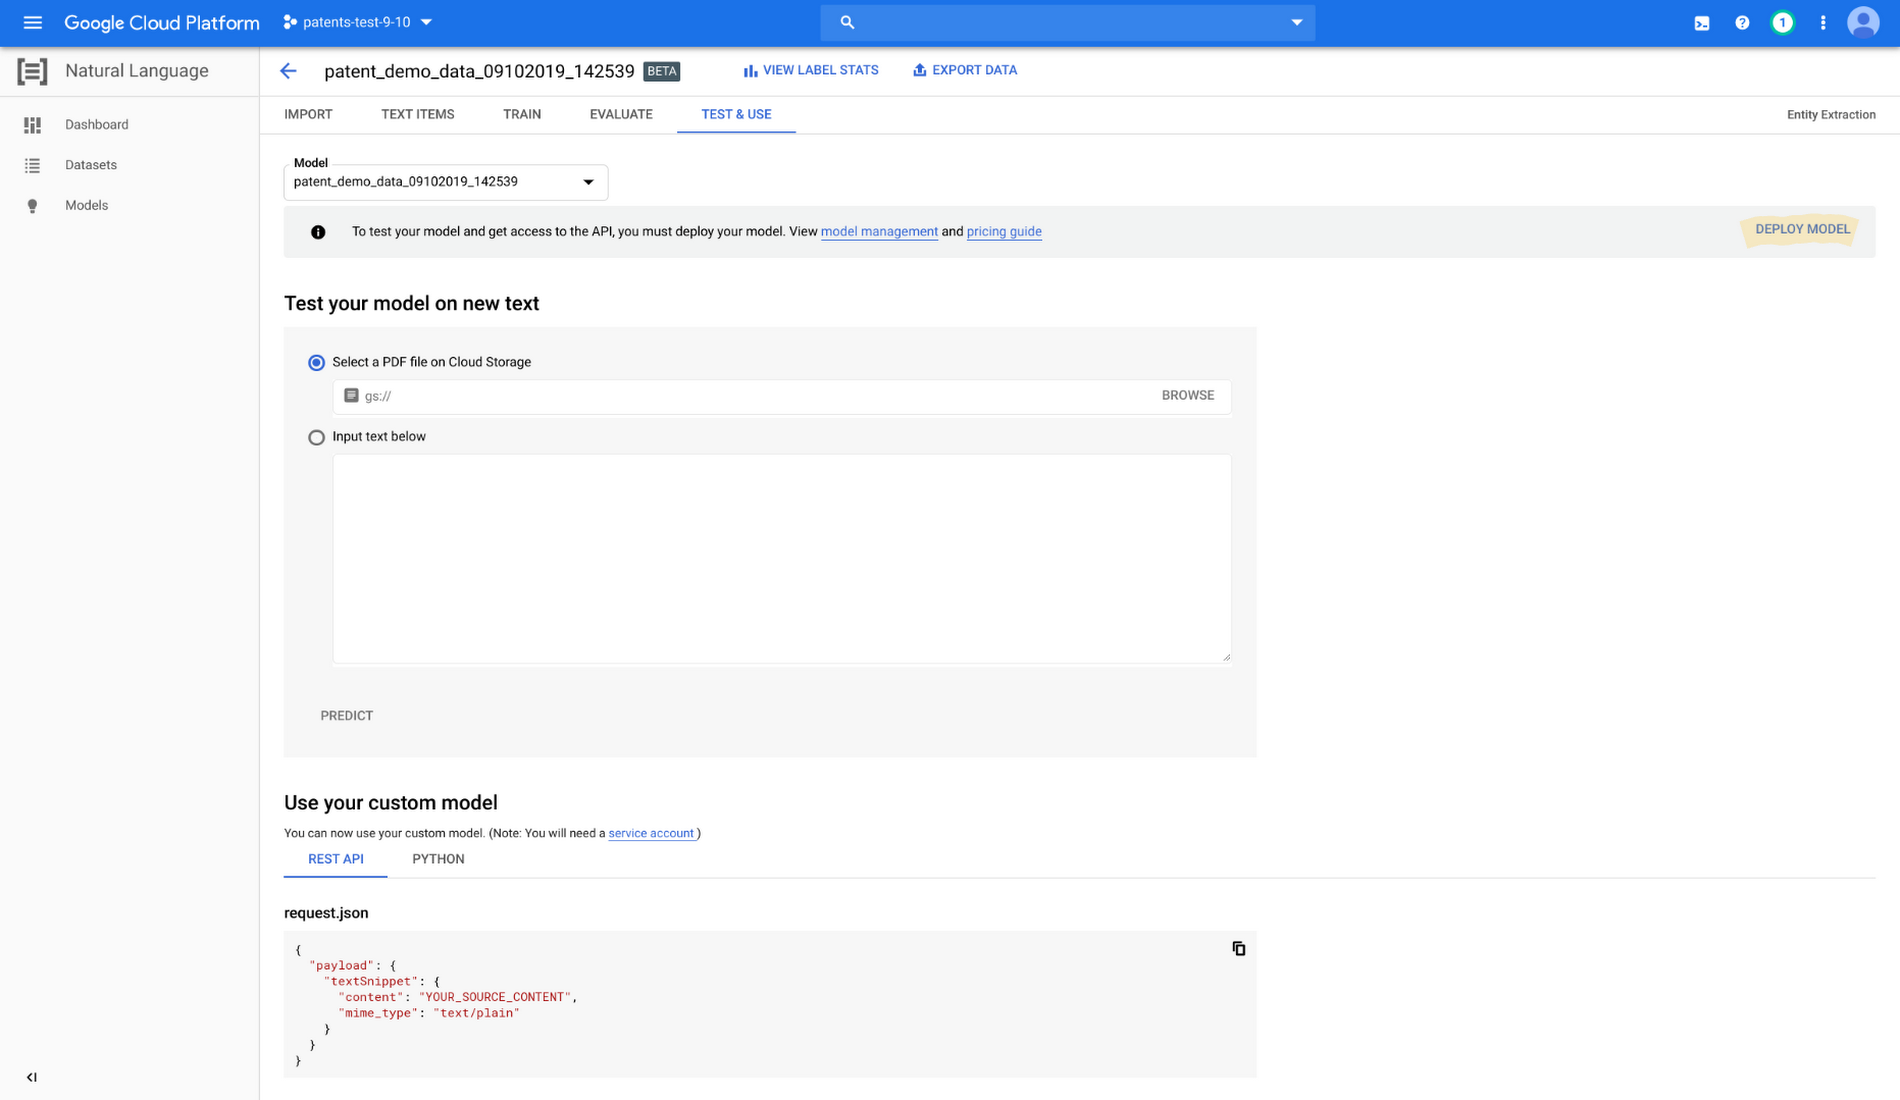Click the PREDICT button
The width and height of the screenshot is (1900, 1100).
[347, 716]
